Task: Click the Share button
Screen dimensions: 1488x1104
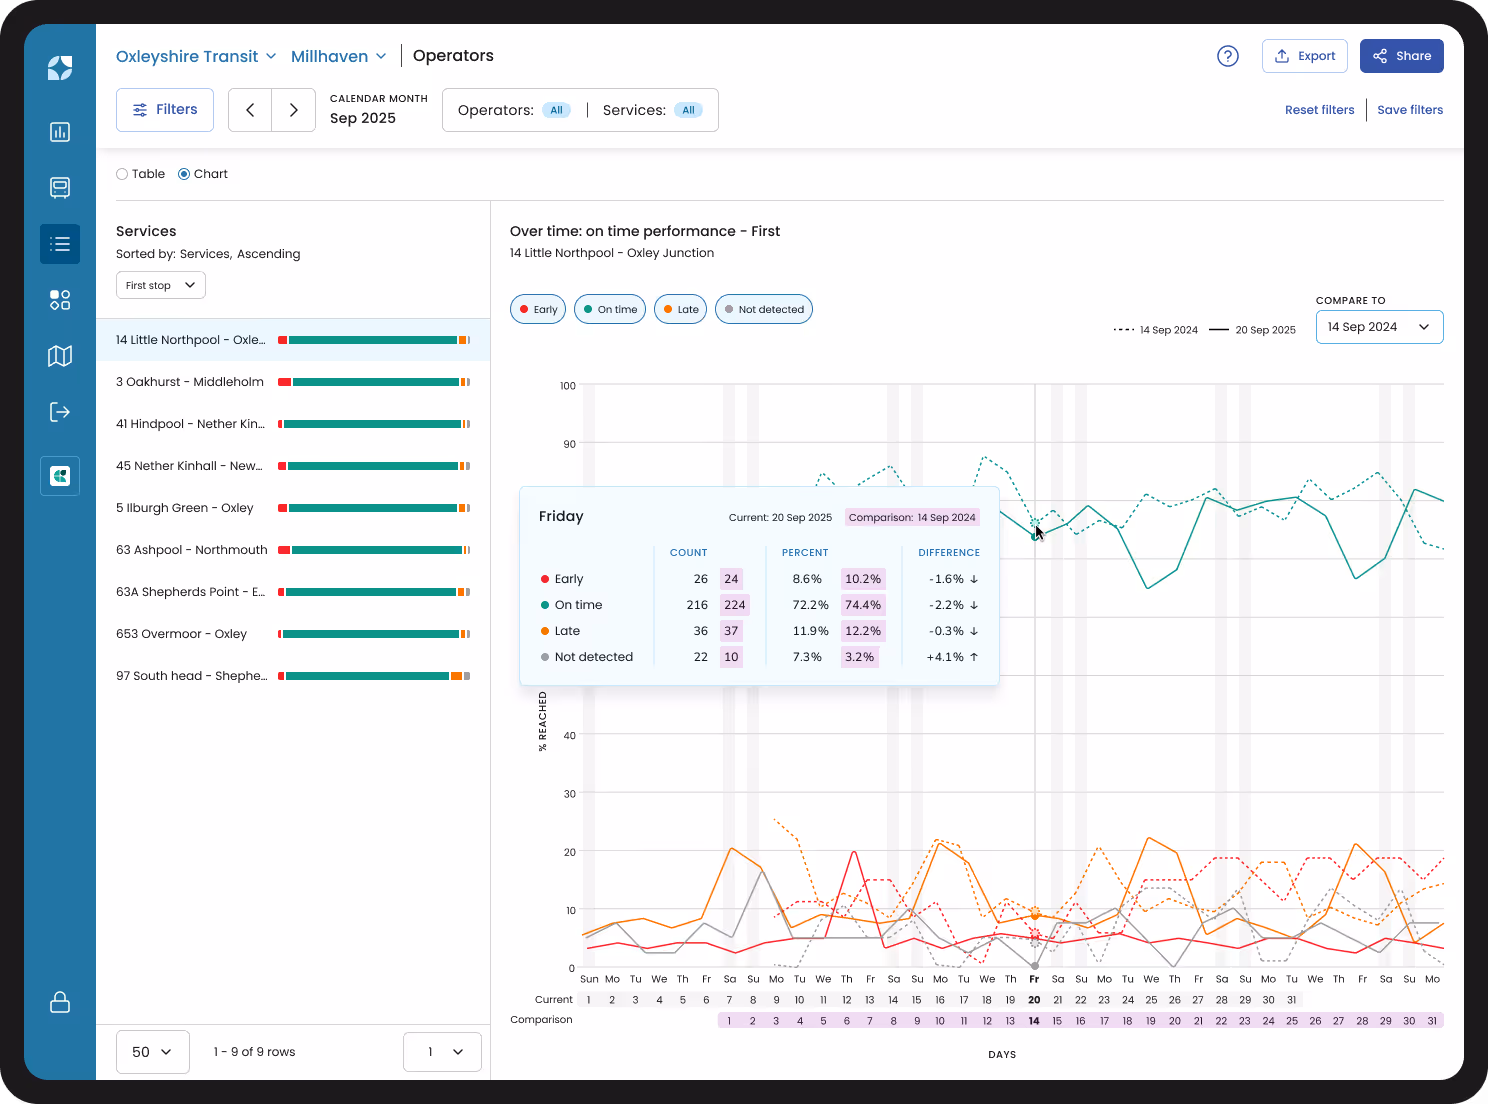Action: 1401,56
